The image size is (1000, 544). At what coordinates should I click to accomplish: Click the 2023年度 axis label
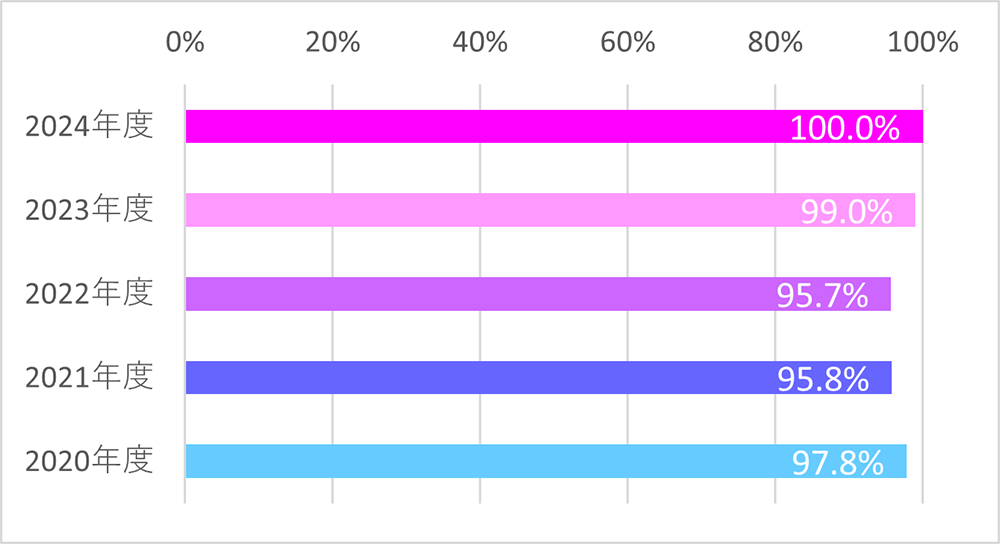coord(88,210)
